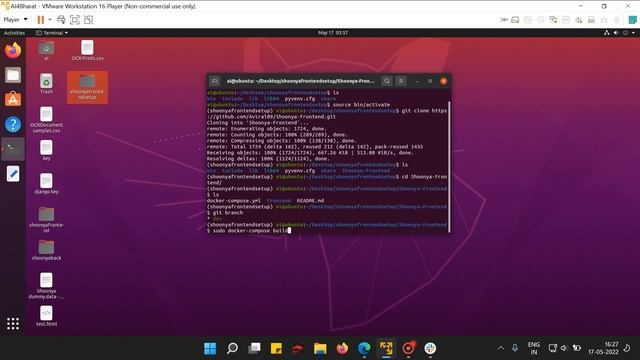
Task: Open Windows taskbar search
Action: pos(232,348)
